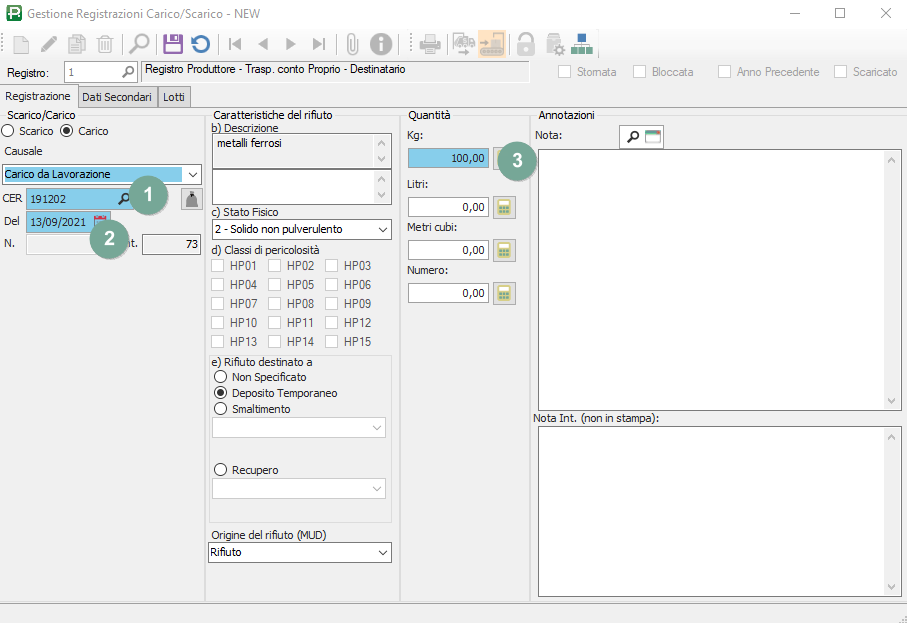Click the template button beside Nota search
The image size is (907, 623).
pos(653,137)
